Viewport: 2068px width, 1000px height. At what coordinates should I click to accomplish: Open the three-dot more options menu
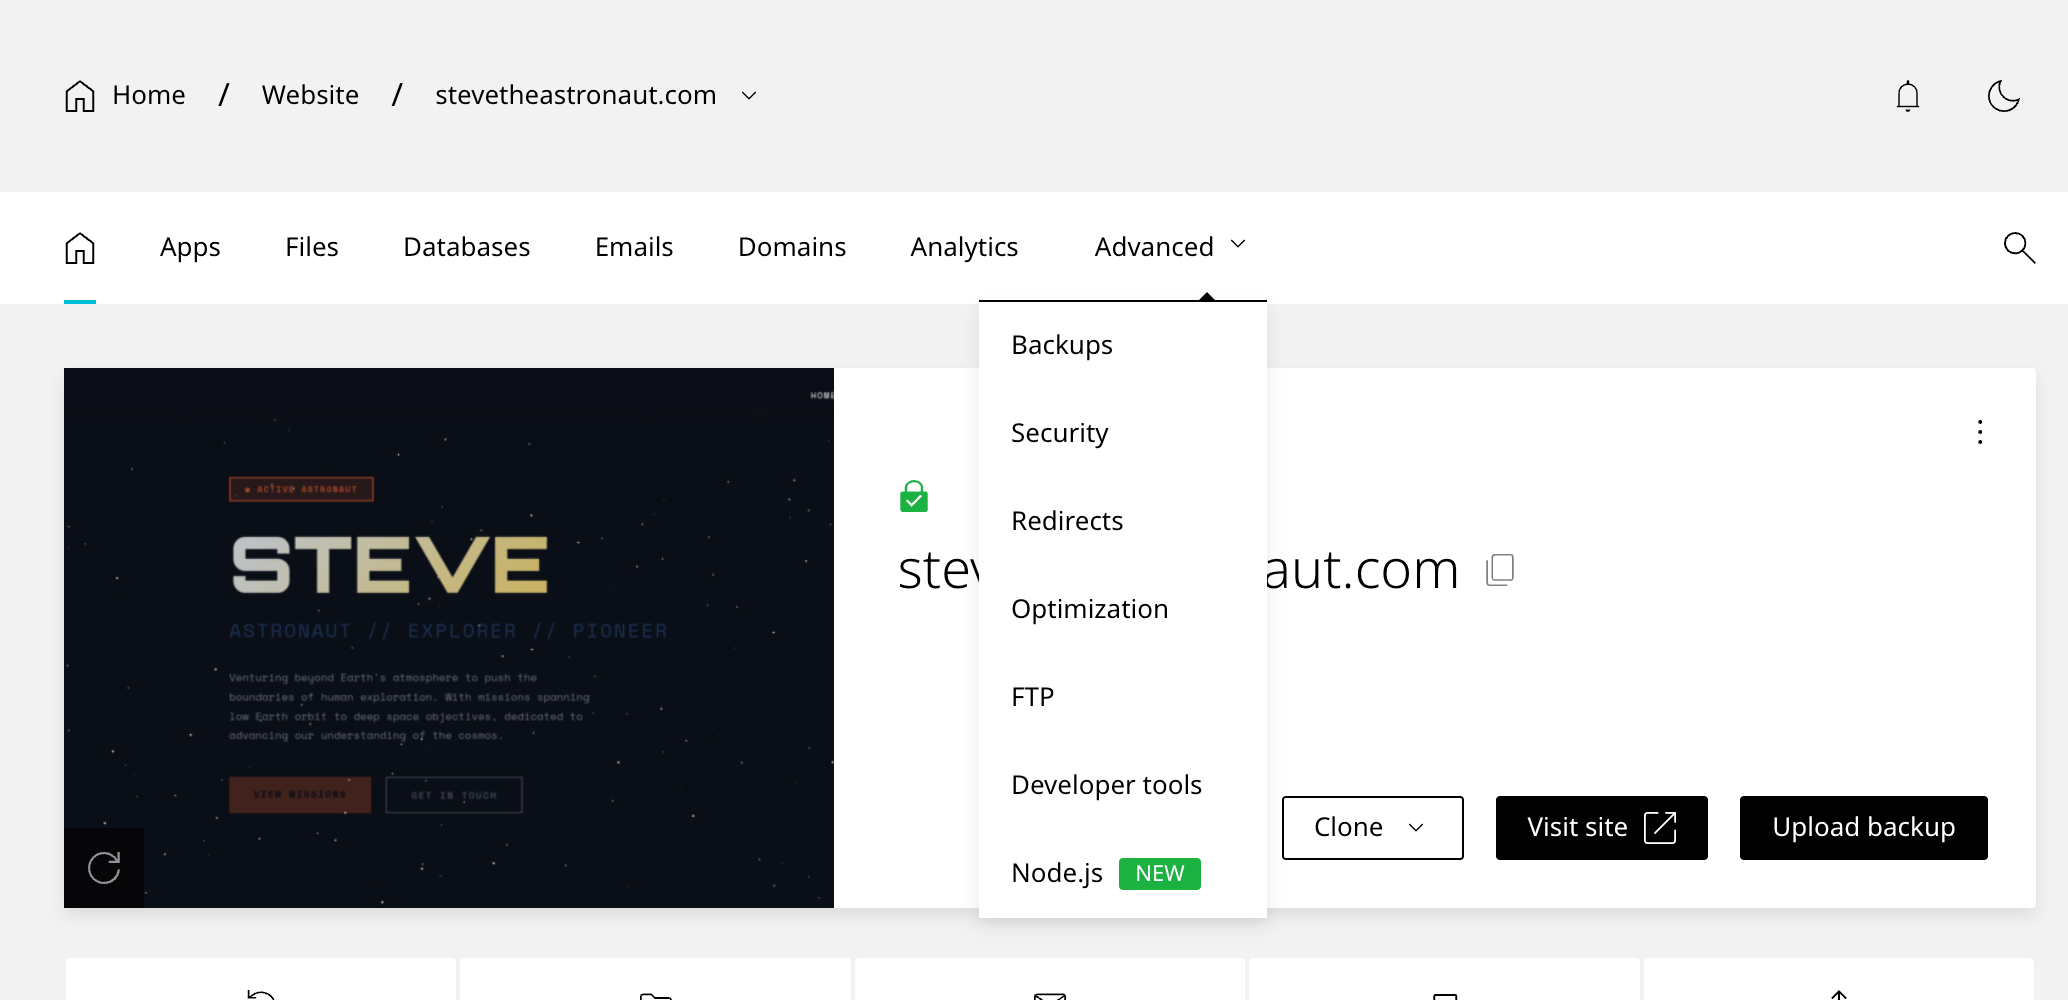[x=1979, y=432]
